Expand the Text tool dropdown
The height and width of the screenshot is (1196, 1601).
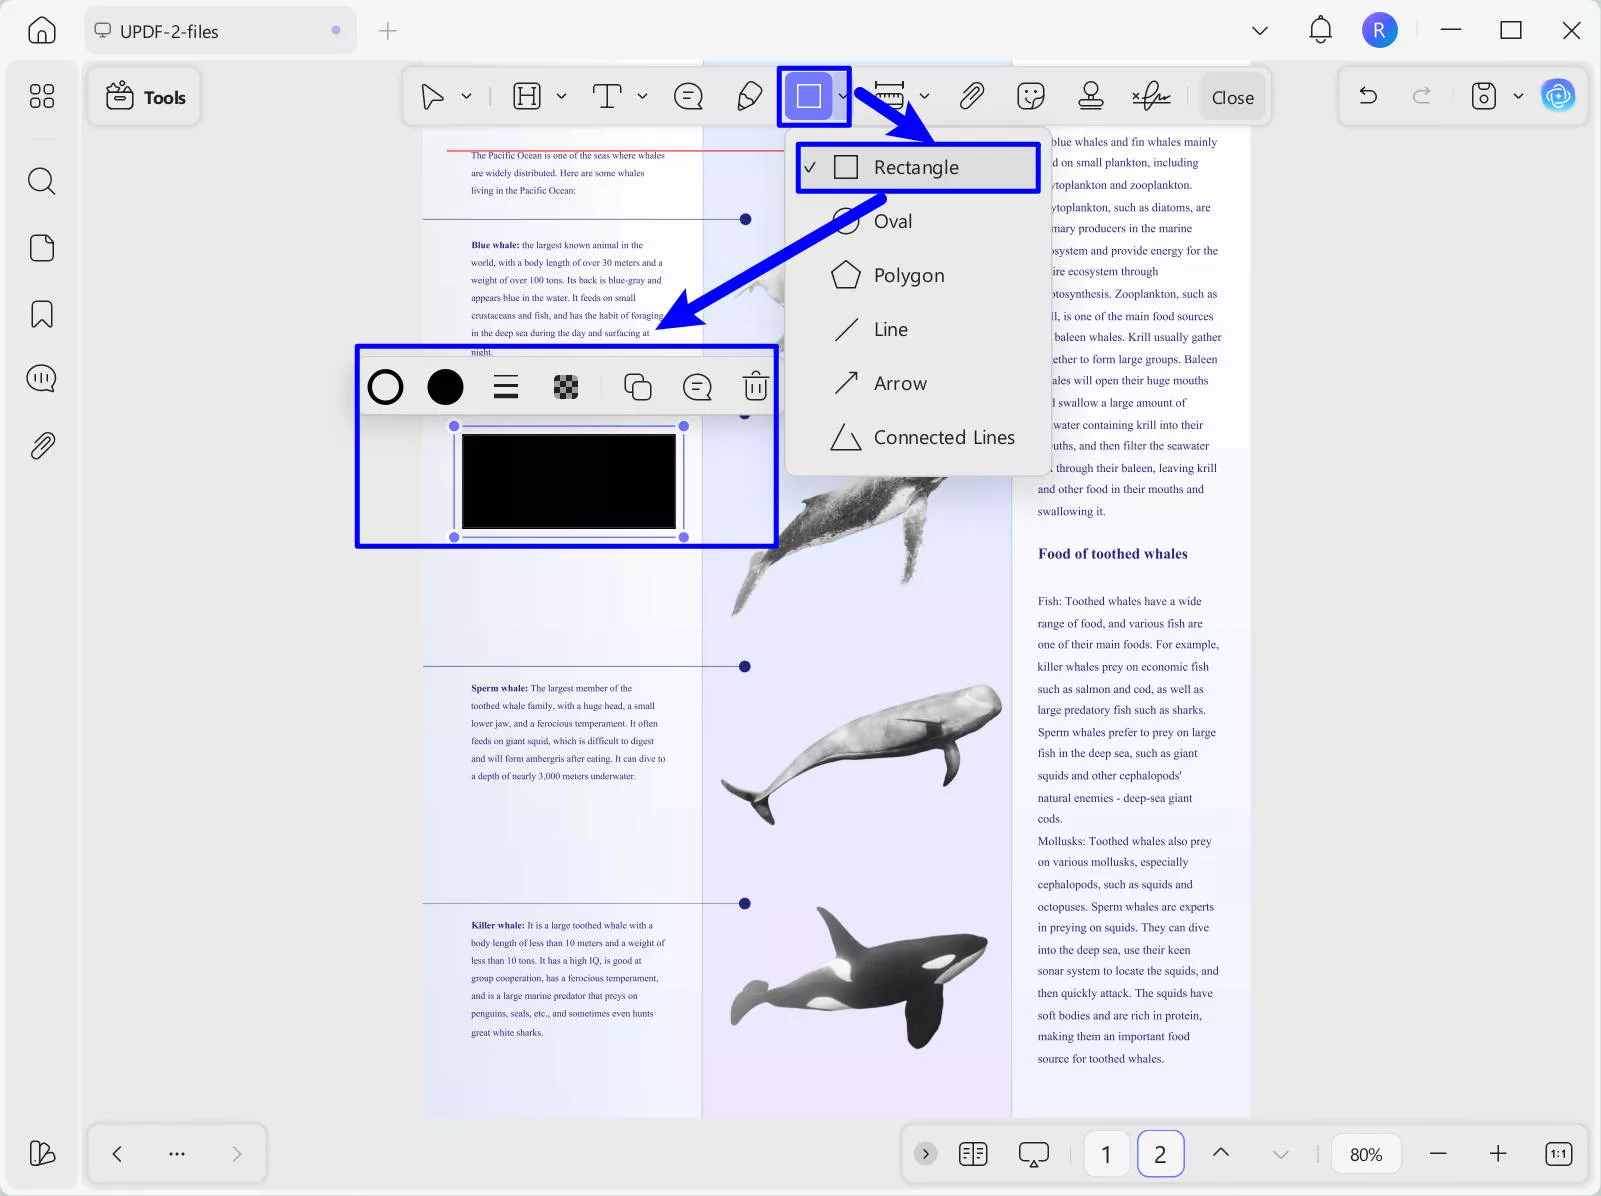(641, 96)
